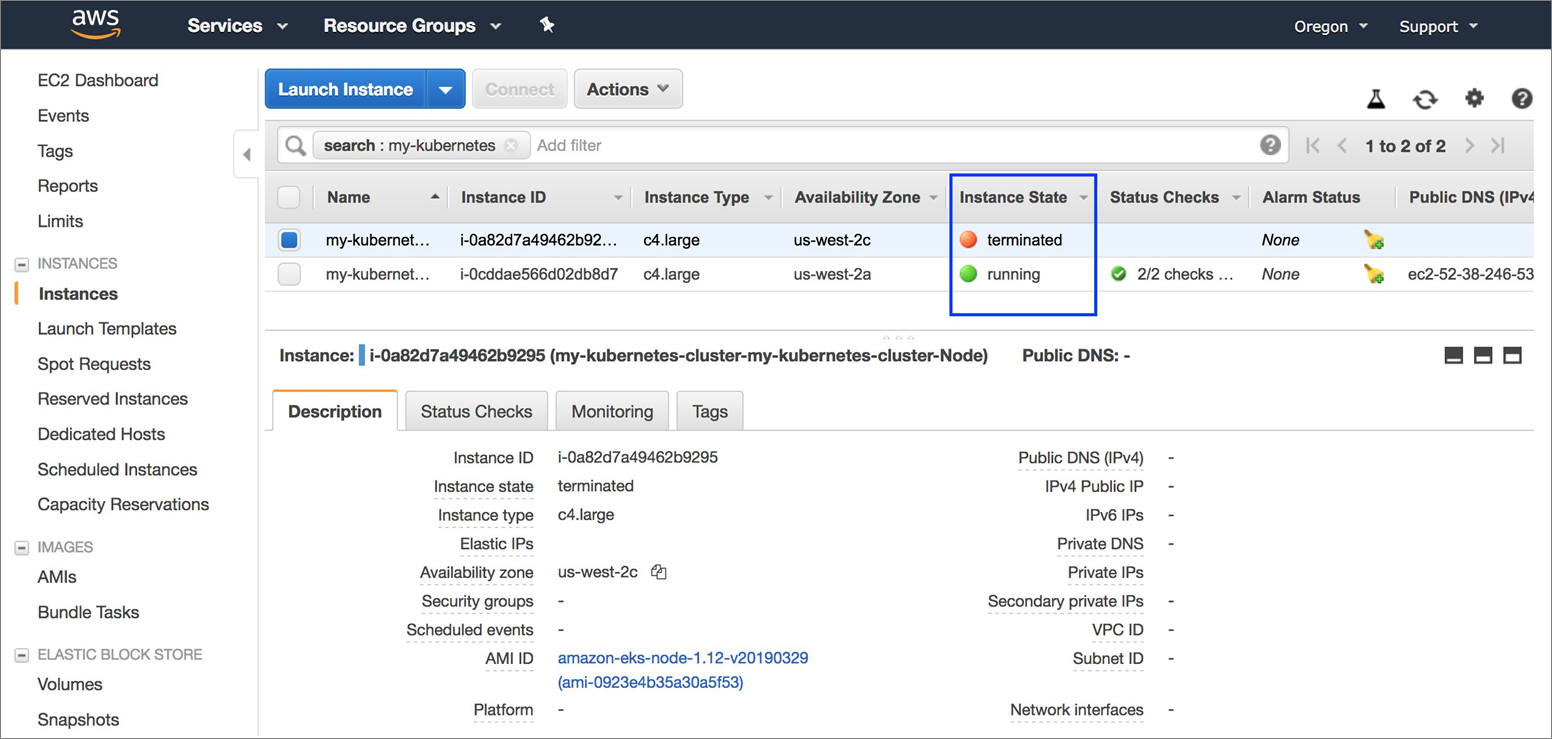
Task: Open the experiments flask icon
Action: (1377, 99)
